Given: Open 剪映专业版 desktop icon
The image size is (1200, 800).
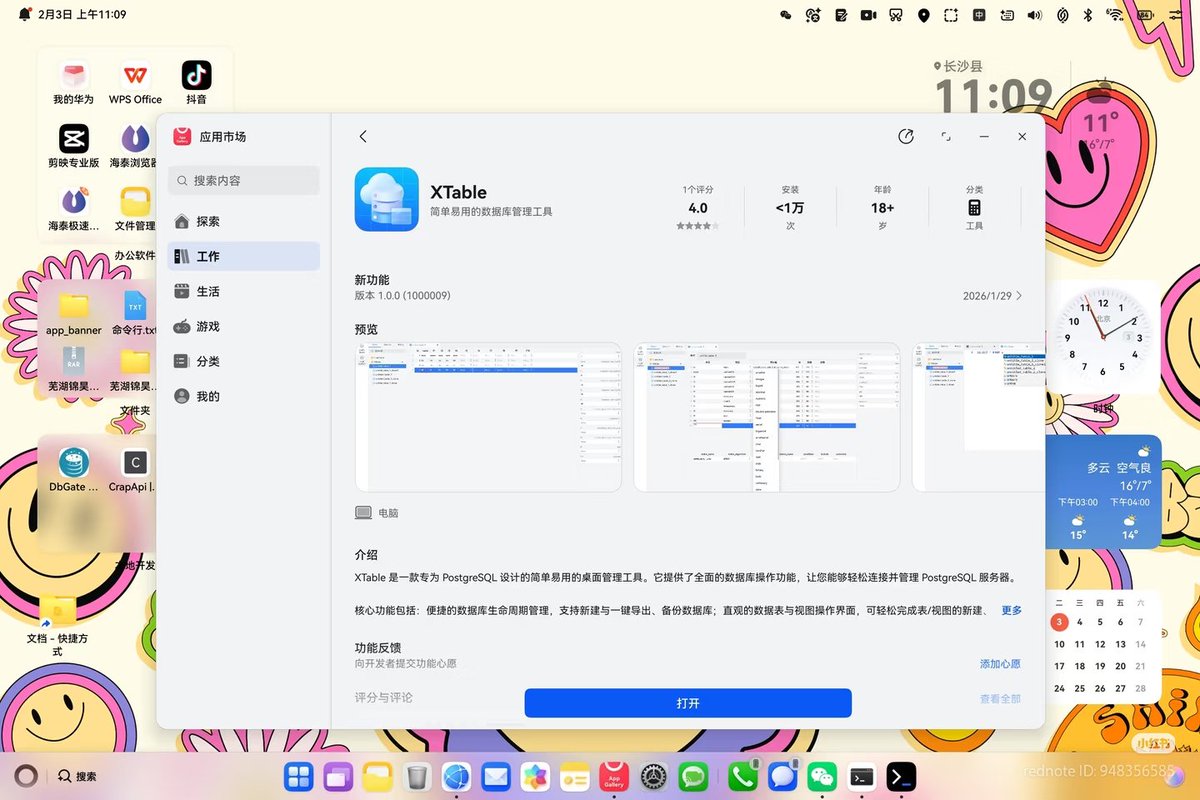Looking at the screenshot, I should tap(73, 146).
